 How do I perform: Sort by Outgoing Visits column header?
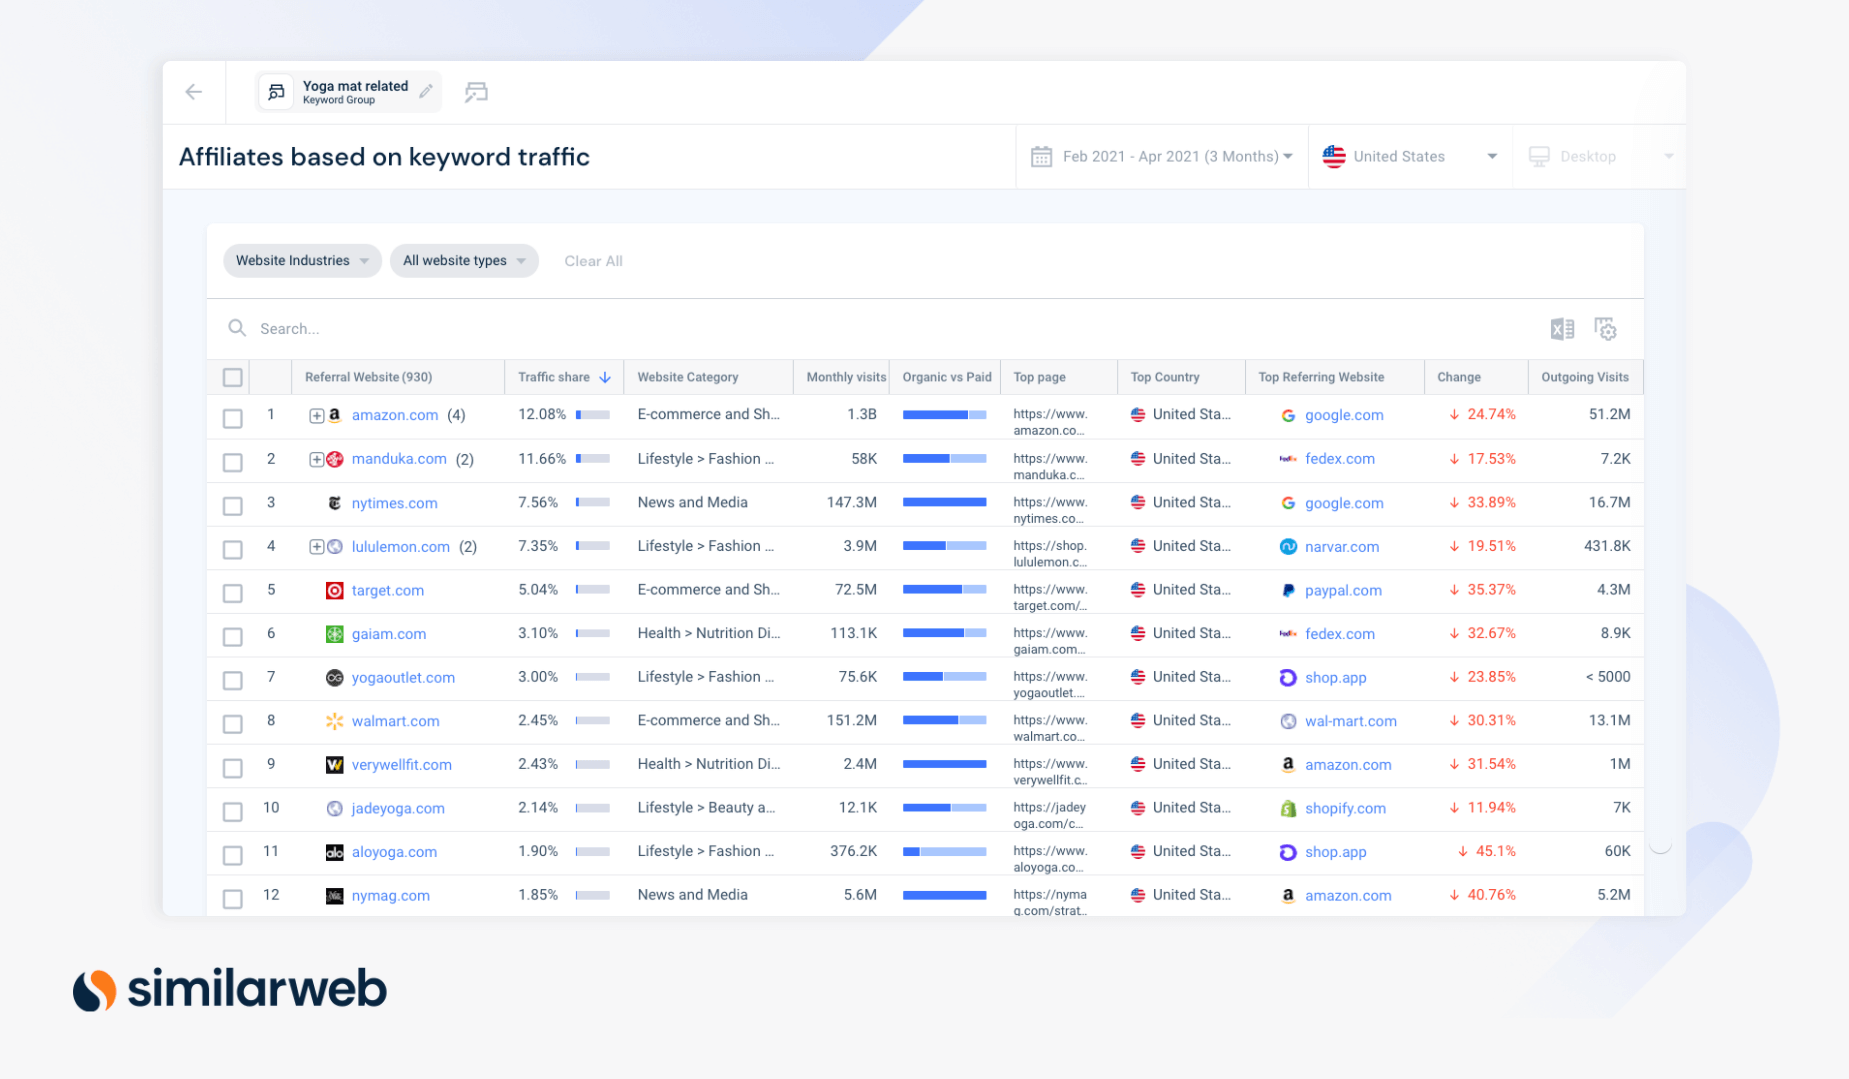(x=1585, y=378)
